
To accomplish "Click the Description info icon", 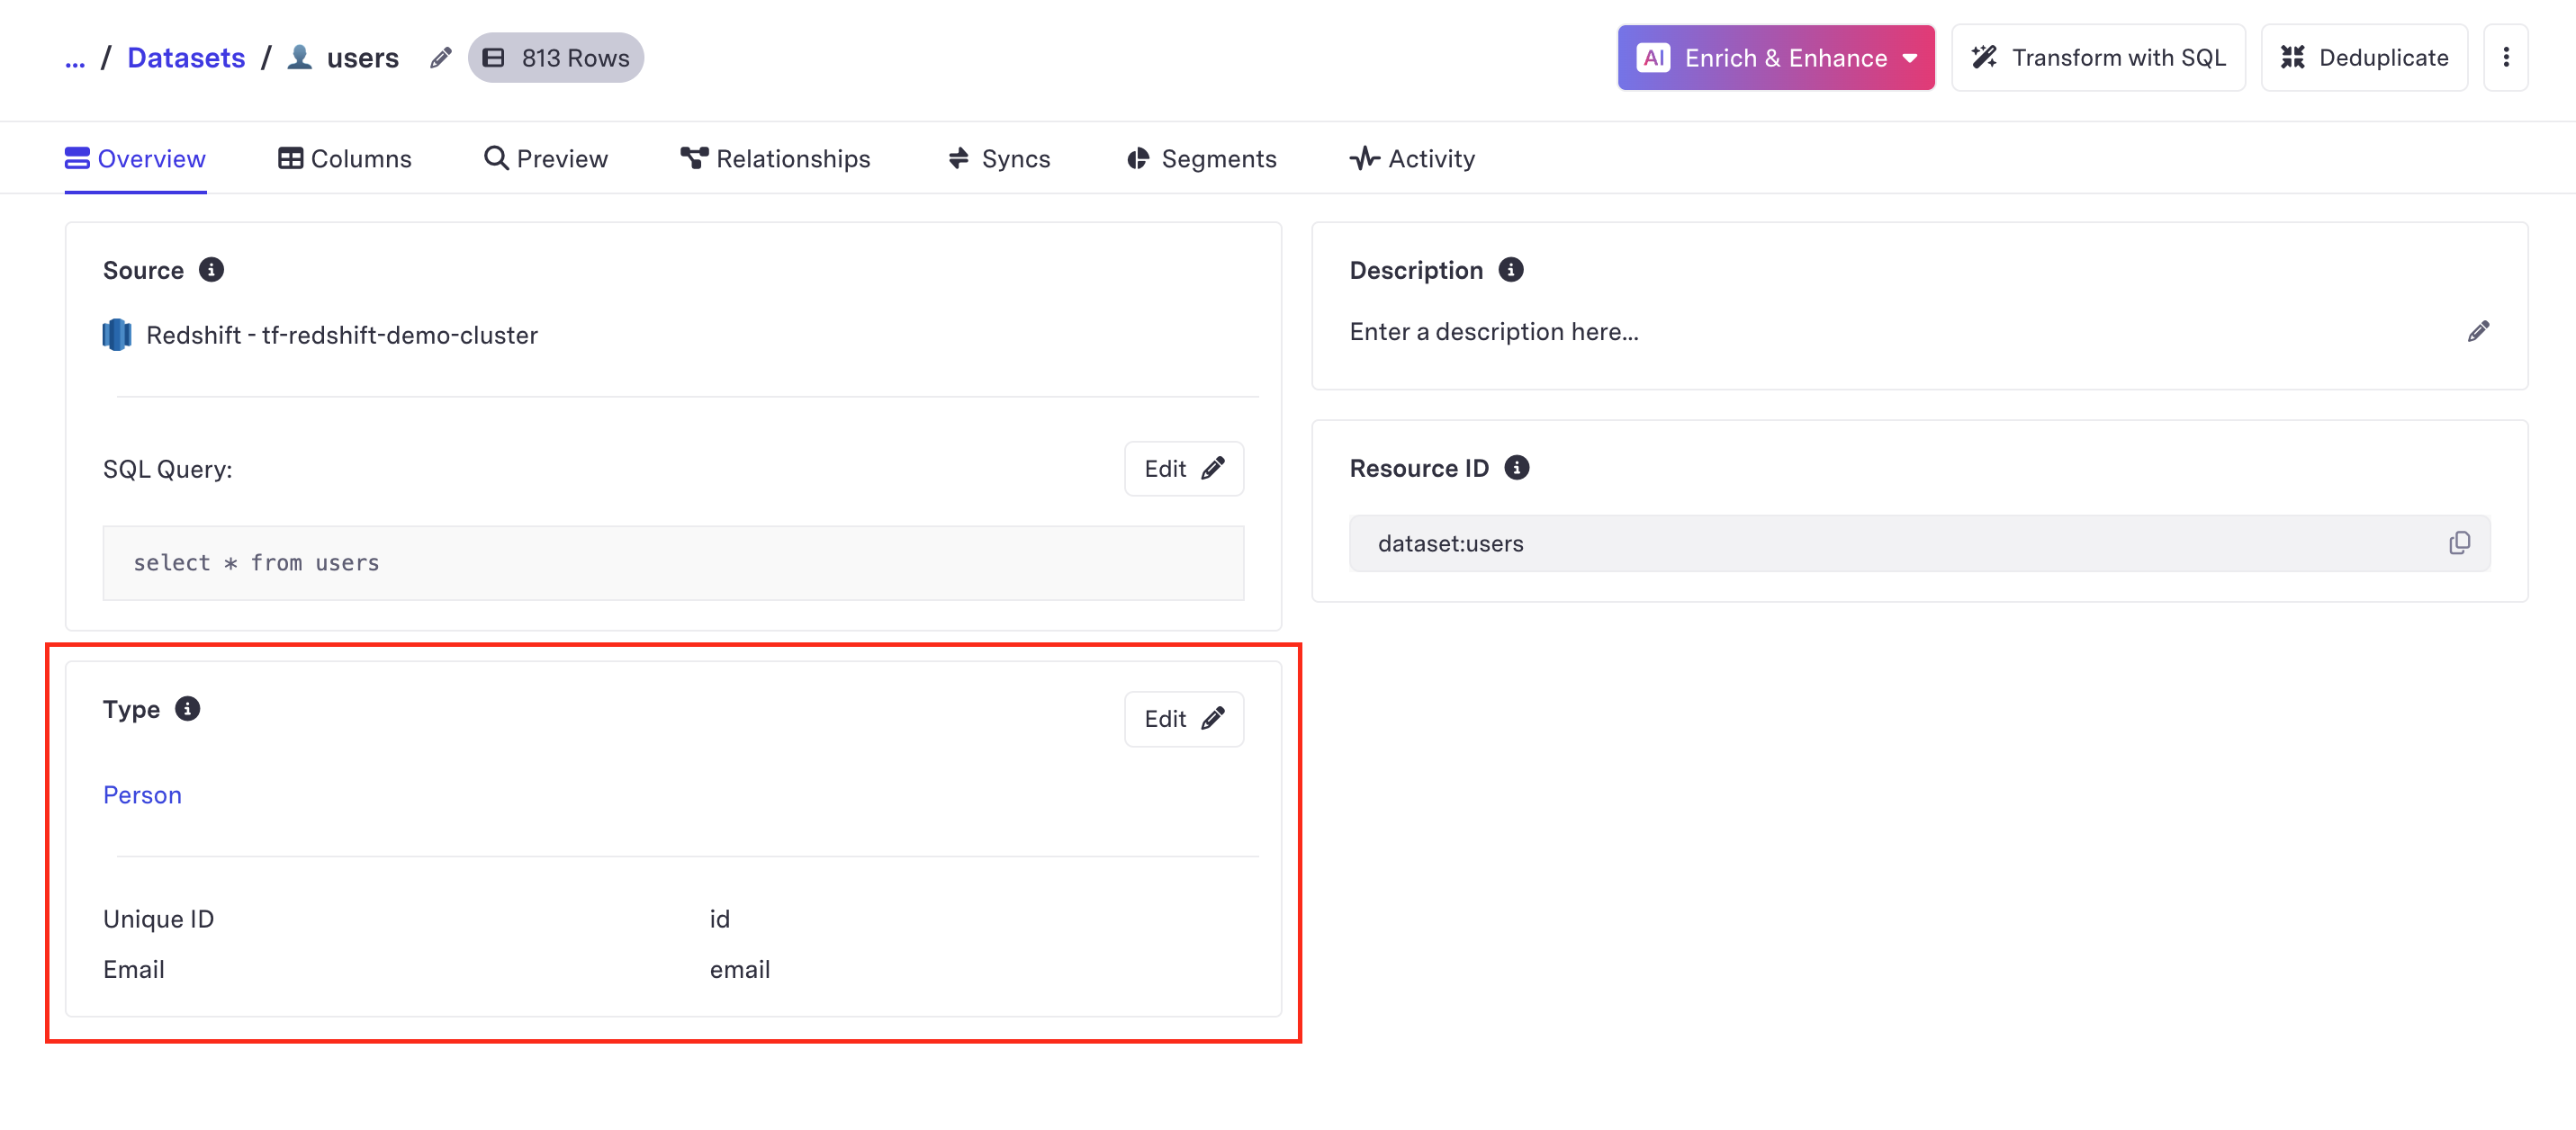I will [x=1510, y=270].
